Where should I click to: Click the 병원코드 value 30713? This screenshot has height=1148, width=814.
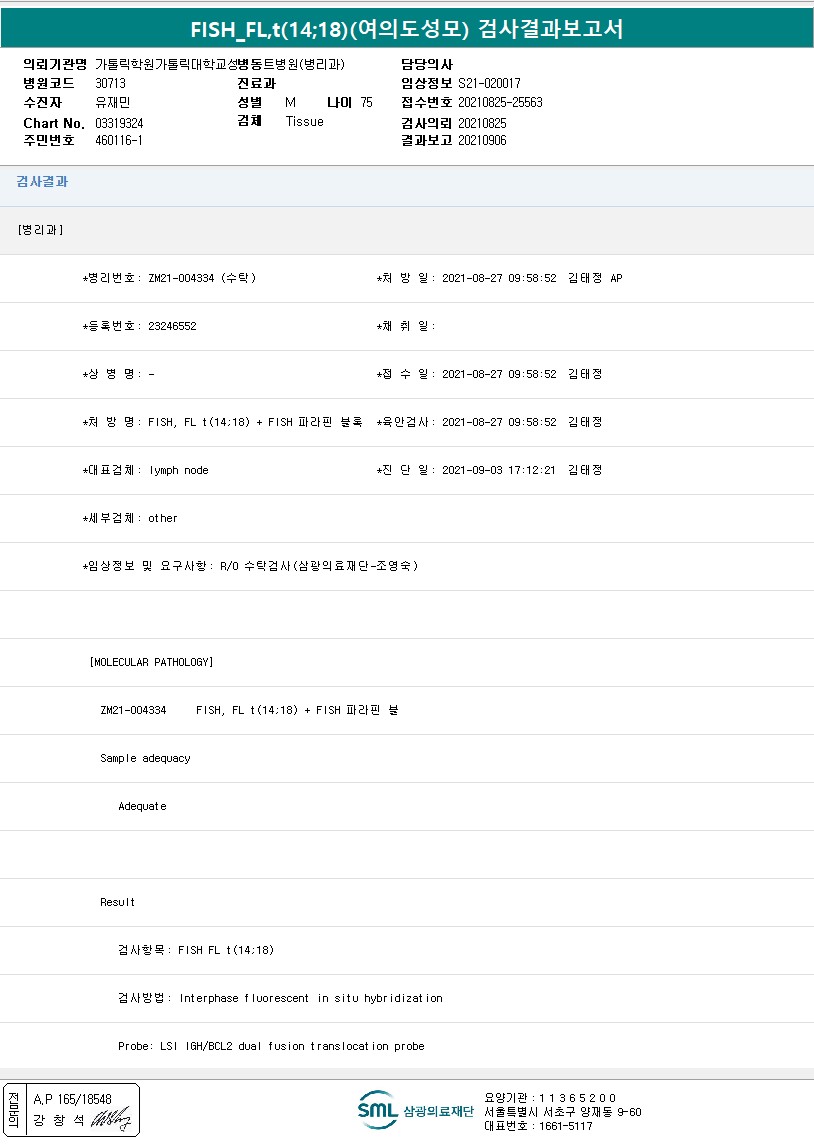[x=110, y=84]
